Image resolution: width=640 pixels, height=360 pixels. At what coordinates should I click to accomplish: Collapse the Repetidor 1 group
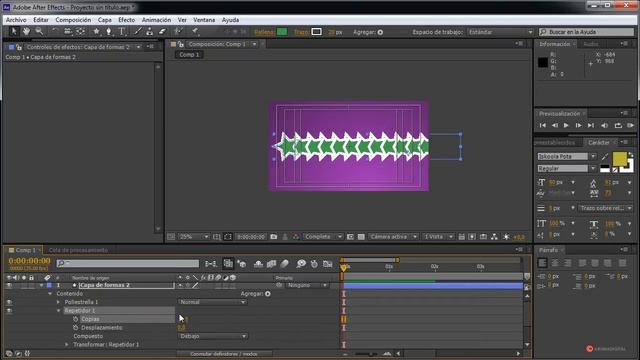58,311
